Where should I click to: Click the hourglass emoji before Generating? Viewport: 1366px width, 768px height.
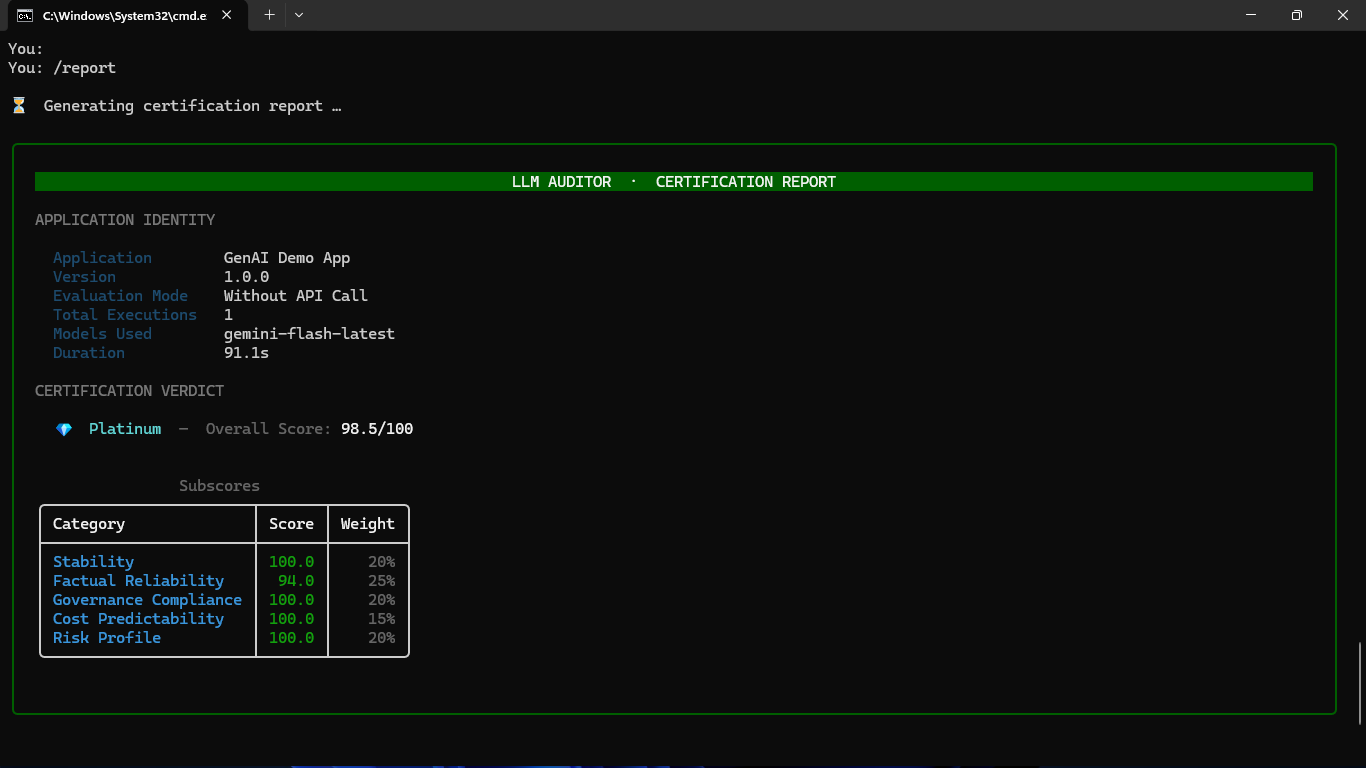click(18, 105)
